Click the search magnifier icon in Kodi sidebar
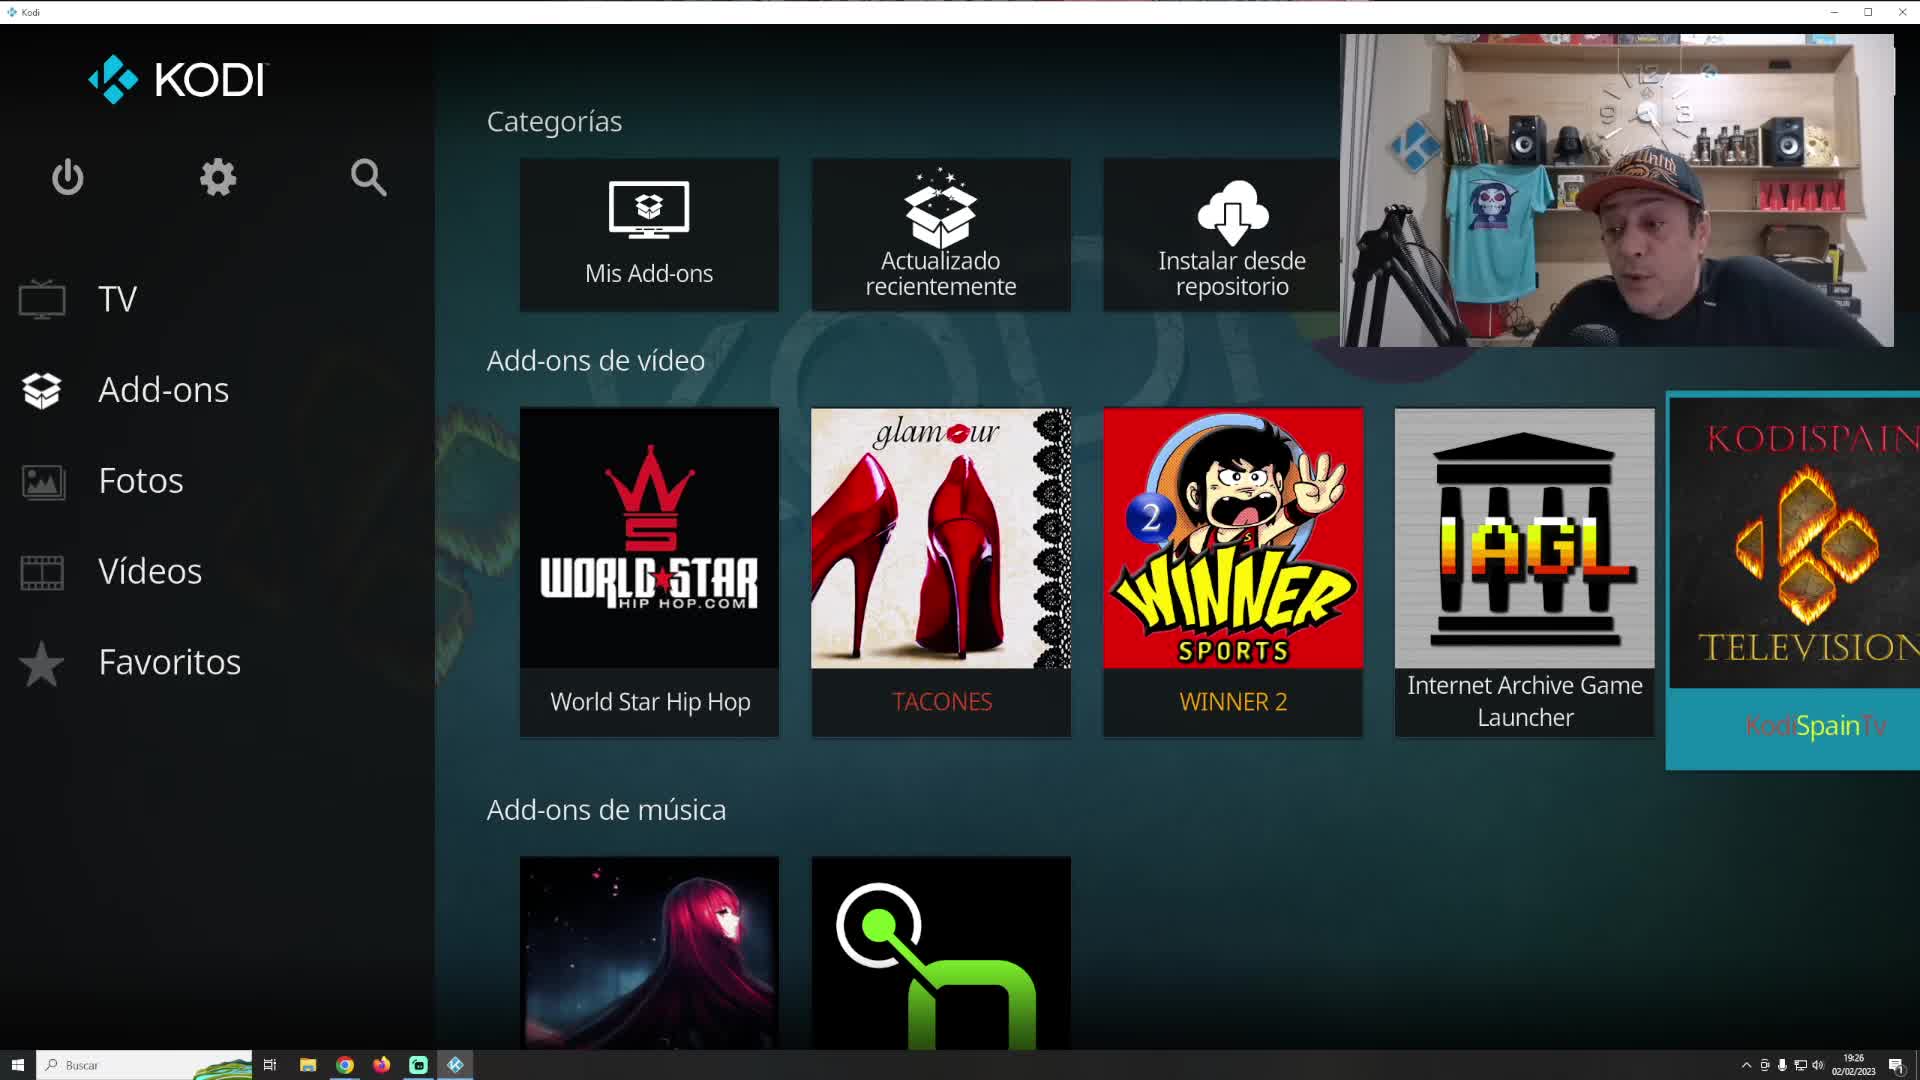 click(x=368, y=178)
